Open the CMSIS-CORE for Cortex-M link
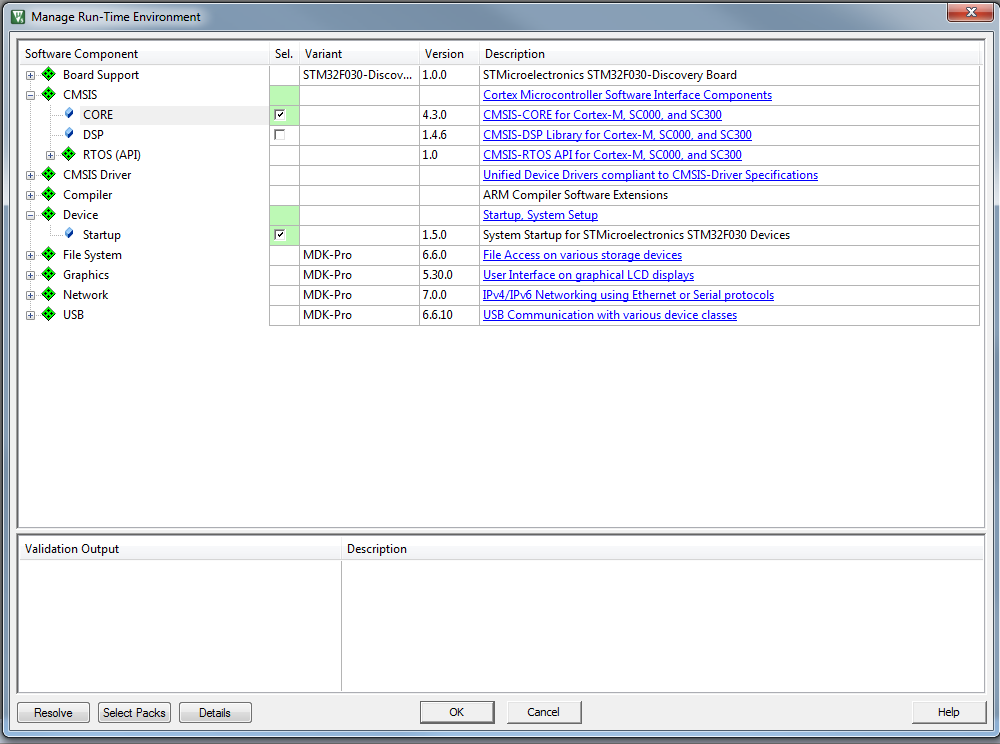1000x744 pixels. (602, 115)
